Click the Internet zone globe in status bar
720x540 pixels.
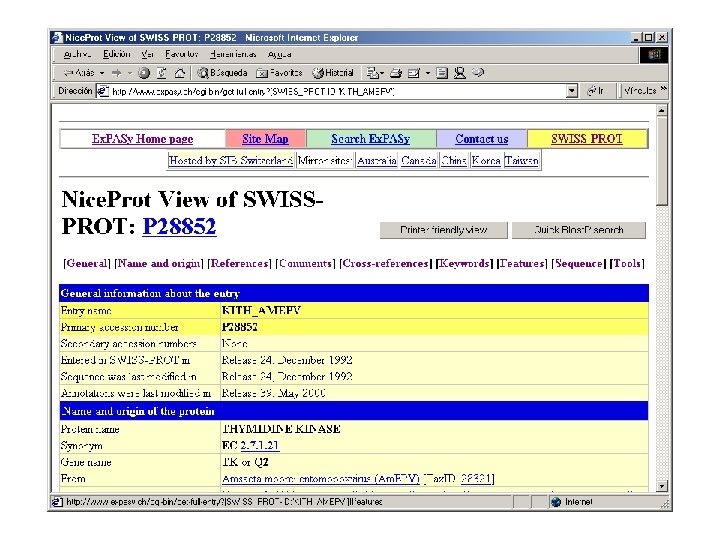(556, 502)
